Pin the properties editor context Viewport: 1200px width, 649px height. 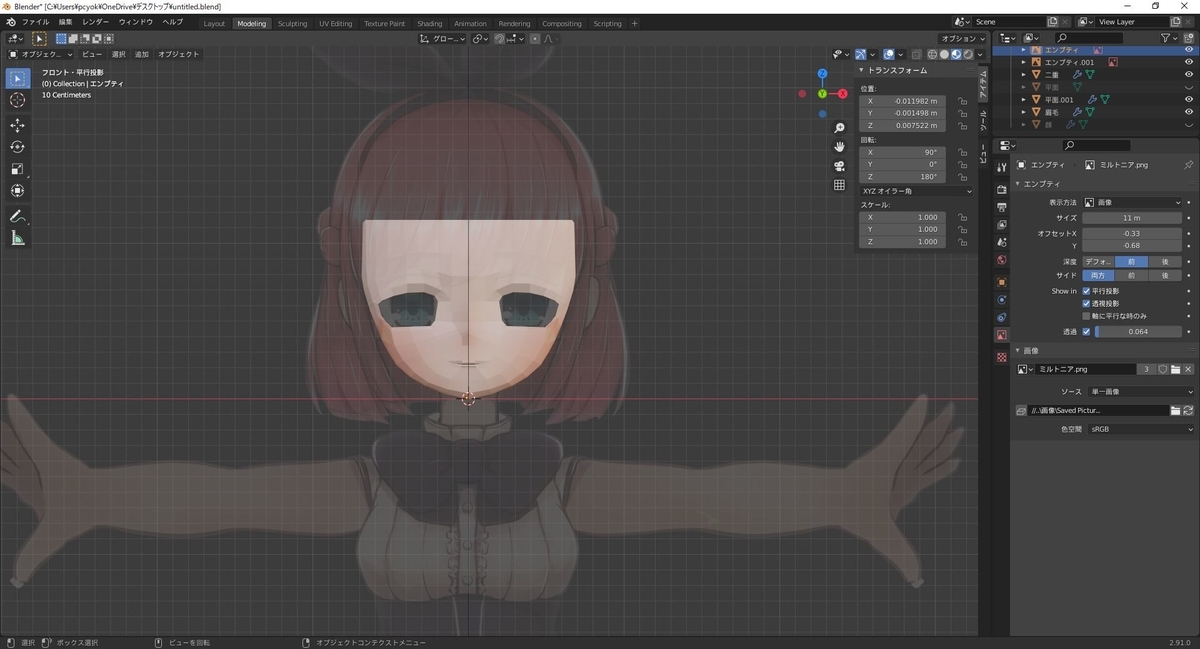coord(1188,165)
